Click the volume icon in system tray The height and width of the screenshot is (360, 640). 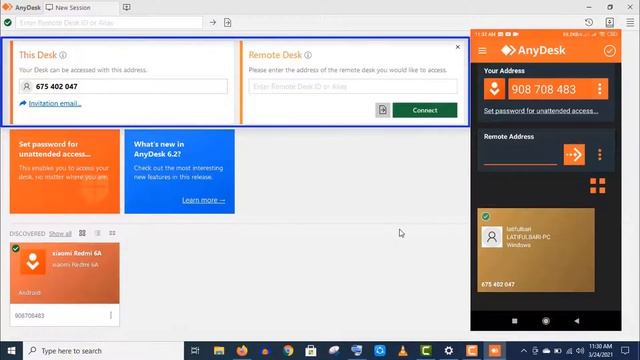click(x=580, y=351)
